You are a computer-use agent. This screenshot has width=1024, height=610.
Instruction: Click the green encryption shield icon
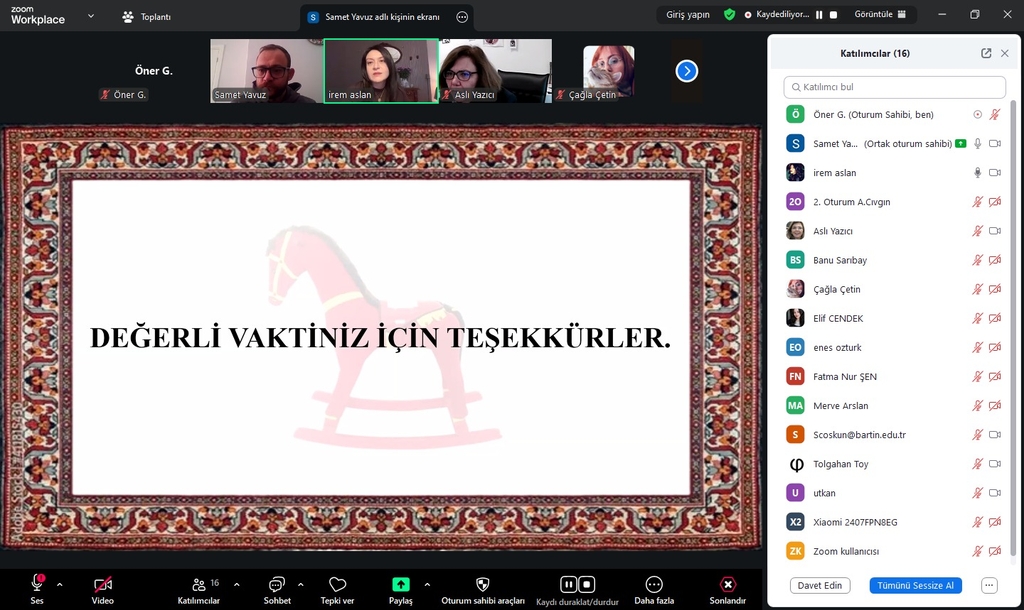point(730,15)
